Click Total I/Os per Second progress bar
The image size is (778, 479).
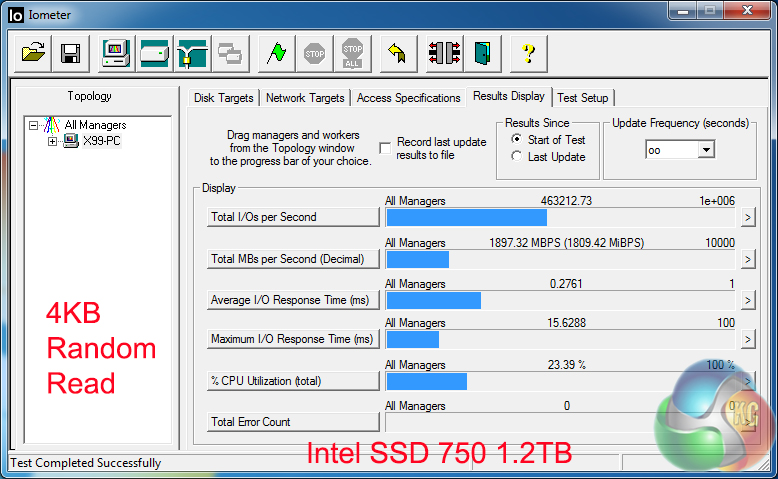click(560, 217)
